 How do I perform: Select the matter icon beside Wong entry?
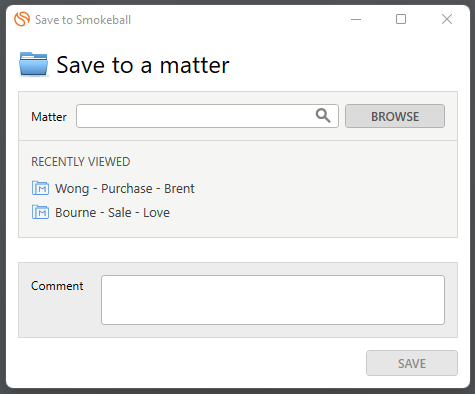[x=40, y=188]
